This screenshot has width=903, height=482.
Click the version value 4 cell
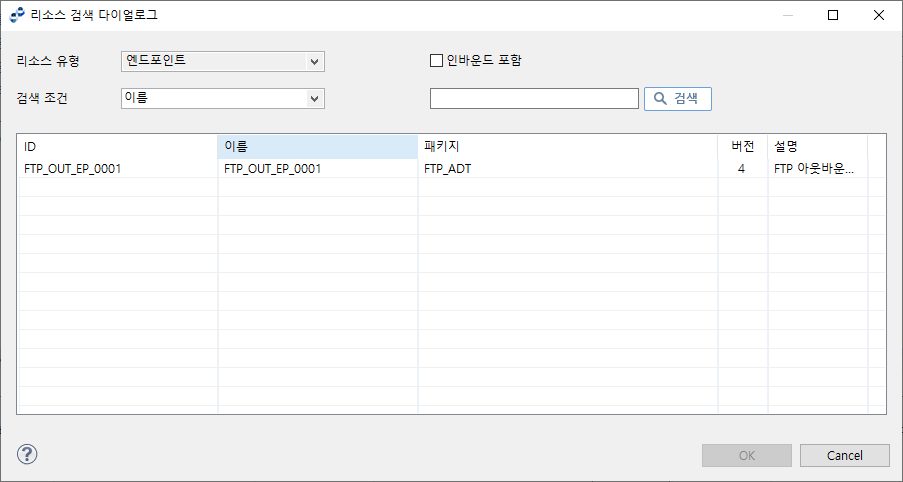click(743, 169)
